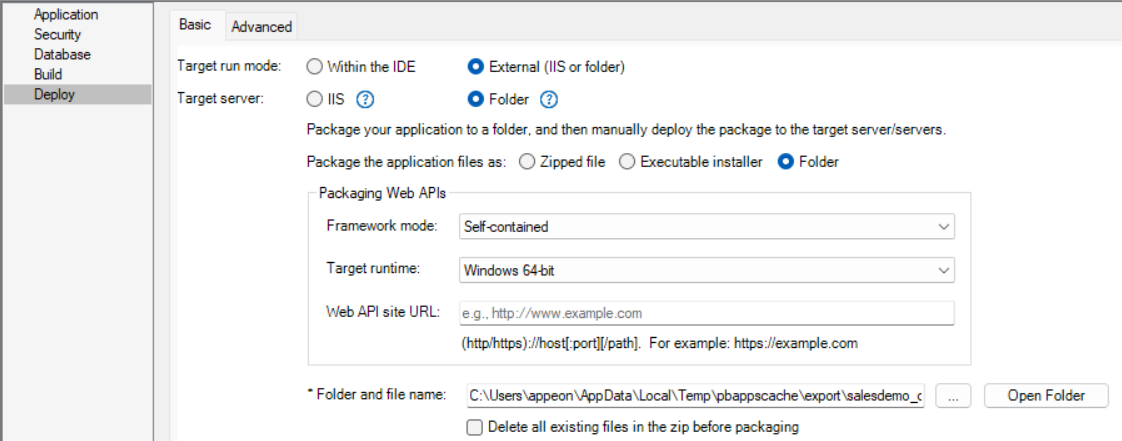
Task: Switch to the Advanced tab
Action: coord(261,27)
